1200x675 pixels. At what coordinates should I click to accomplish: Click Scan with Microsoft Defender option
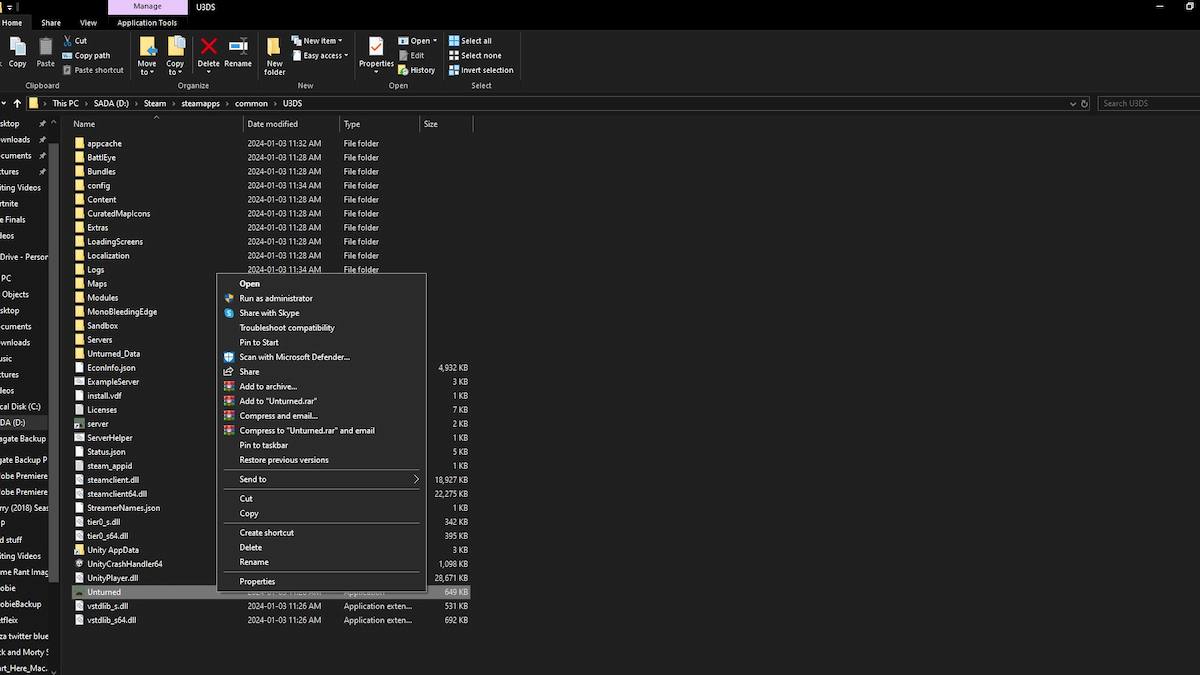coord(294,357)
